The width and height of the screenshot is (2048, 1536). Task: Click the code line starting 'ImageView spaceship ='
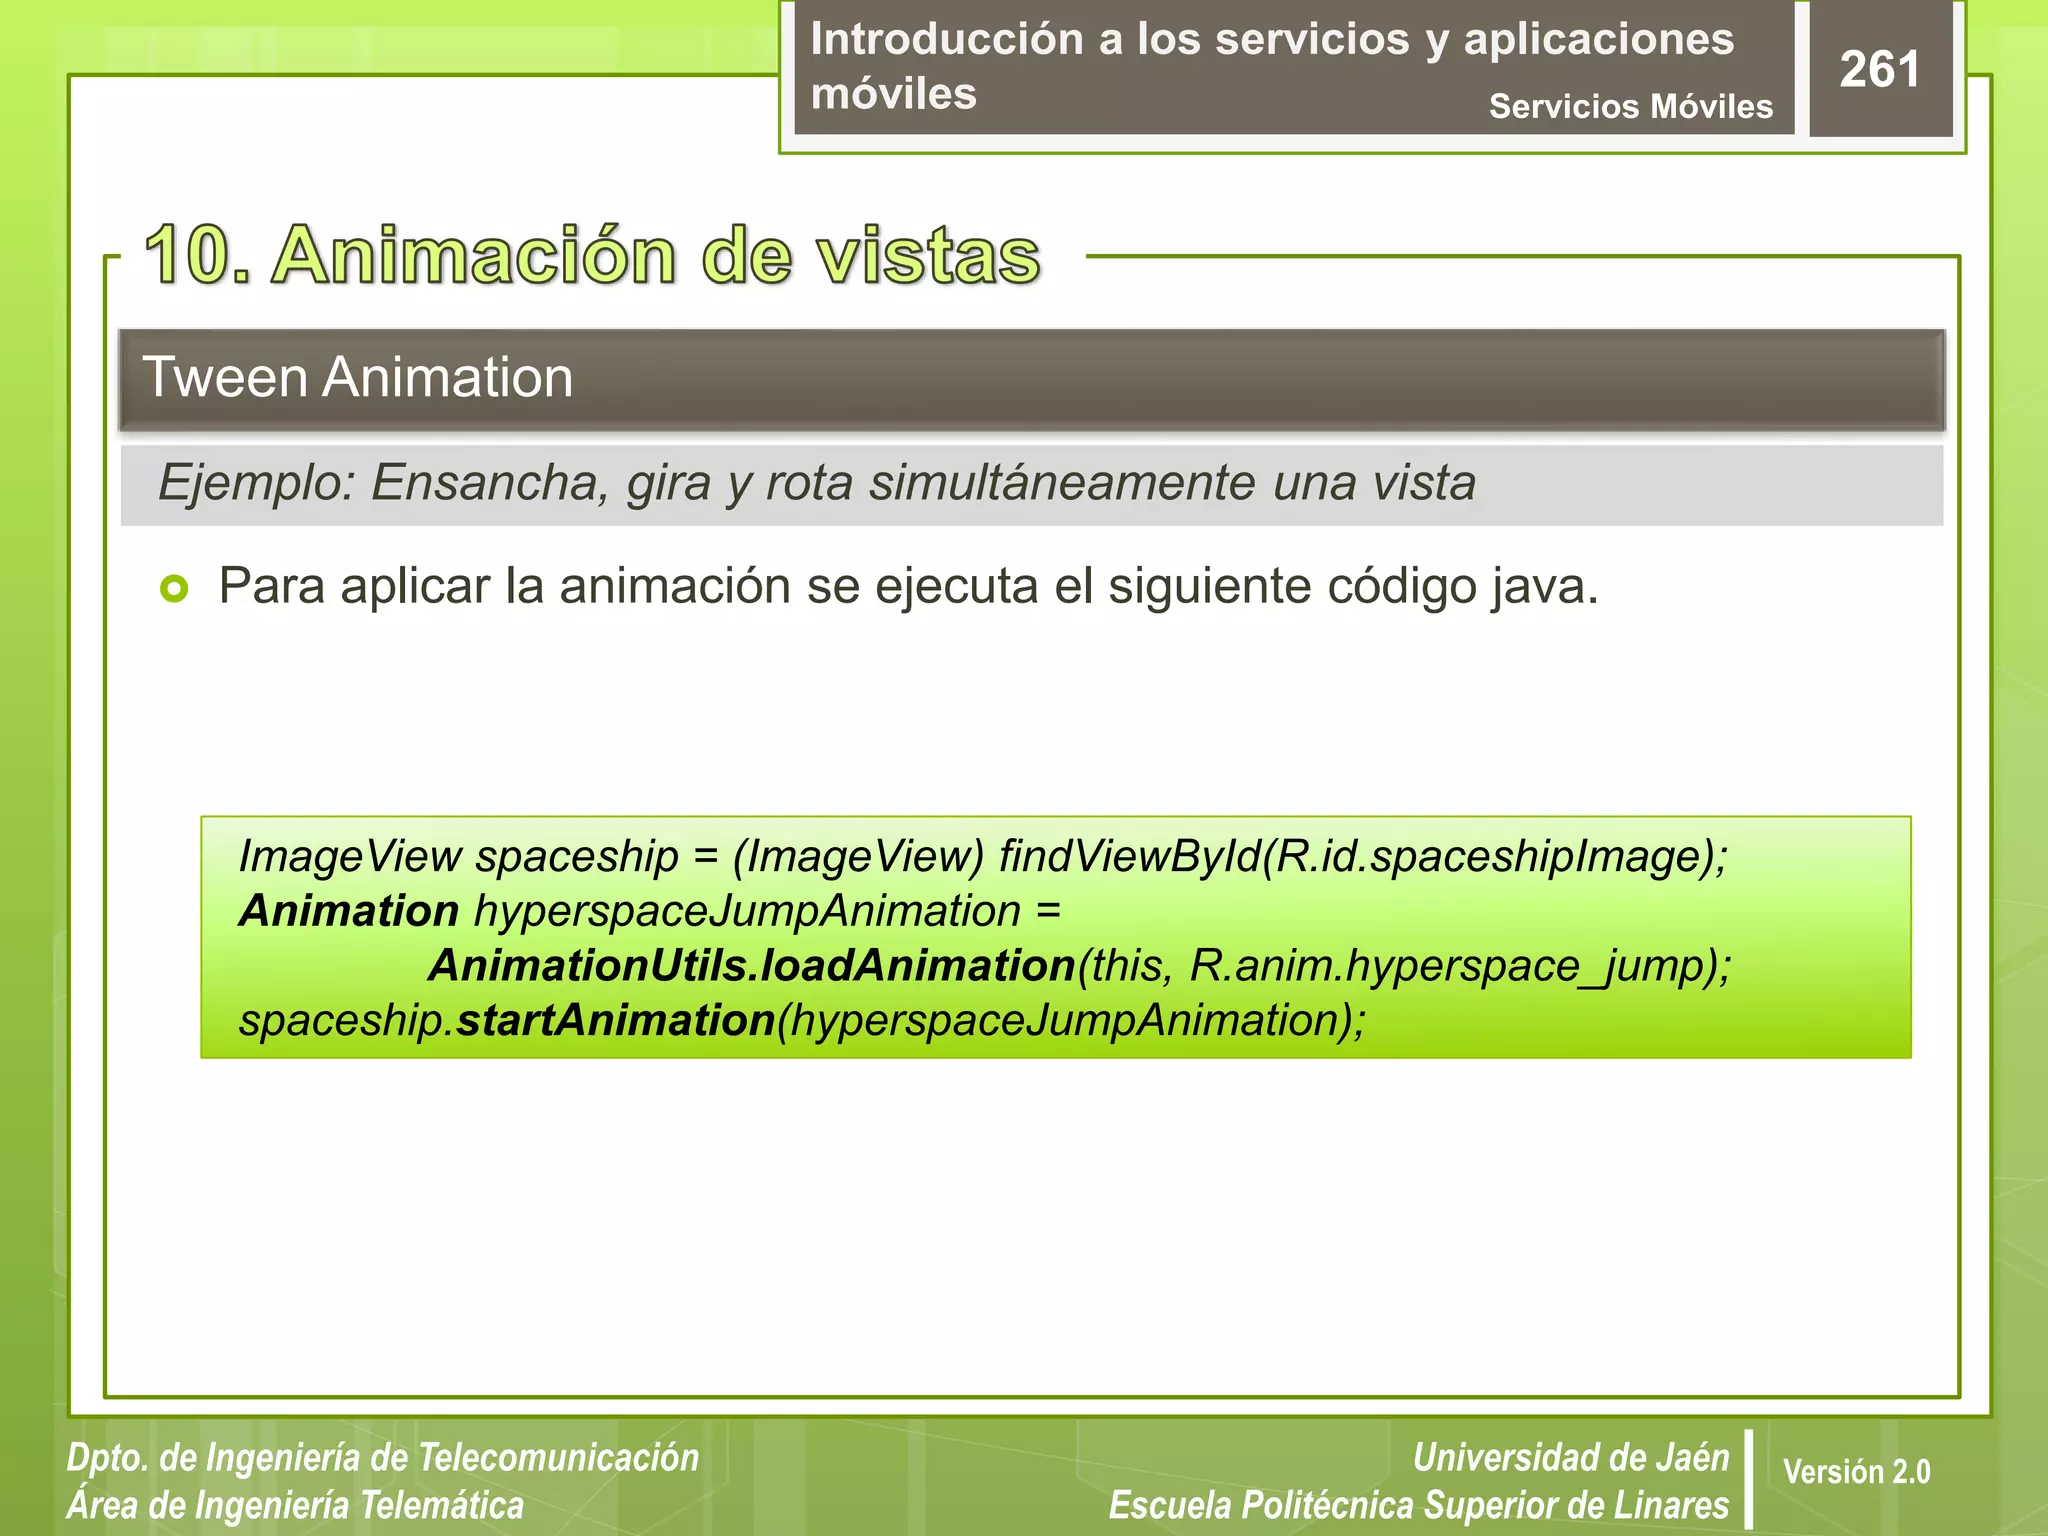(x=983, y=856)
